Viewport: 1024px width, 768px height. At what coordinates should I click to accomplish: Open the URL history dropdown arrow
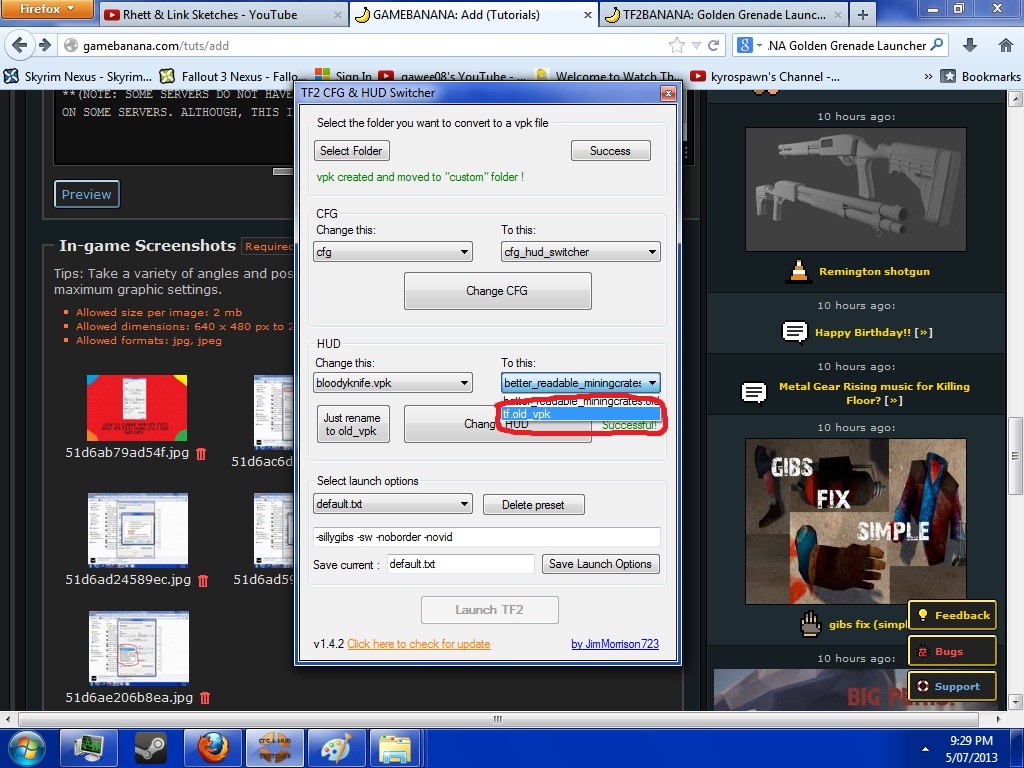click(696, 46)
